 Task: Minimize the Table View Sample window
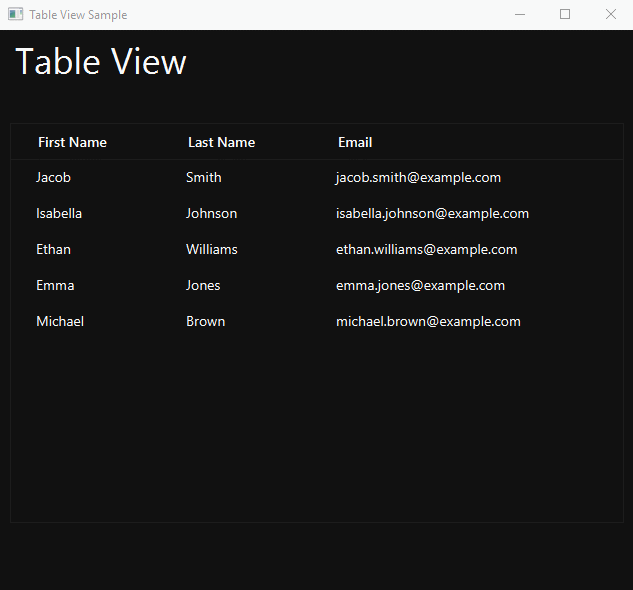point(520,15)
